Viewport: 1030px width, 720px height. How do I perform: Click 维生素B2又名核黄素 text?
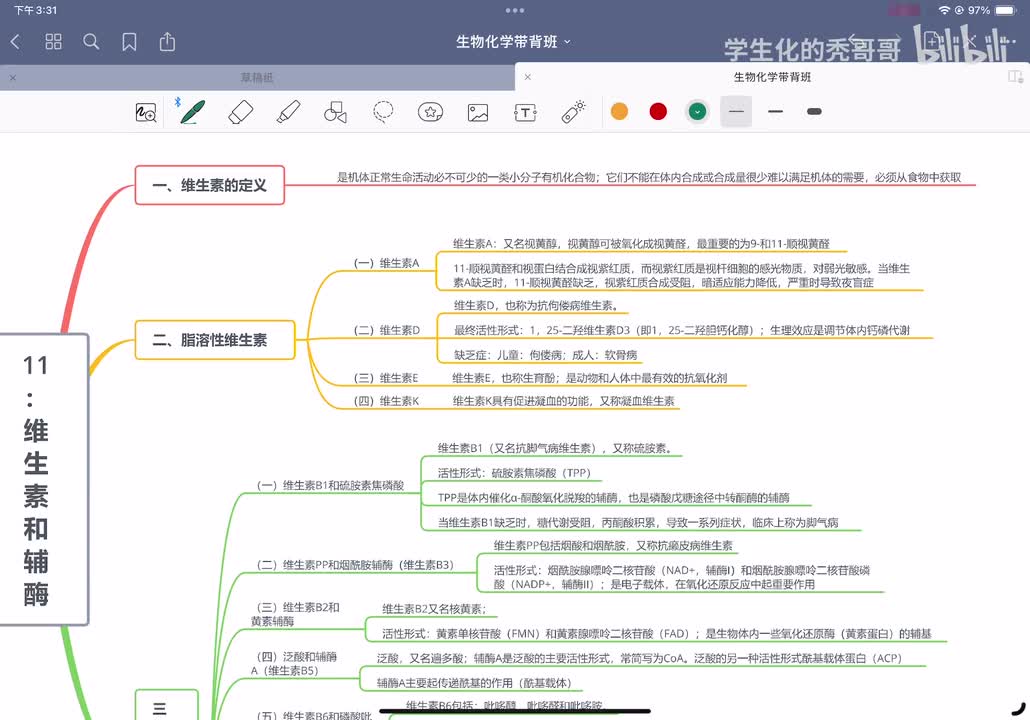tap(434, 609)
